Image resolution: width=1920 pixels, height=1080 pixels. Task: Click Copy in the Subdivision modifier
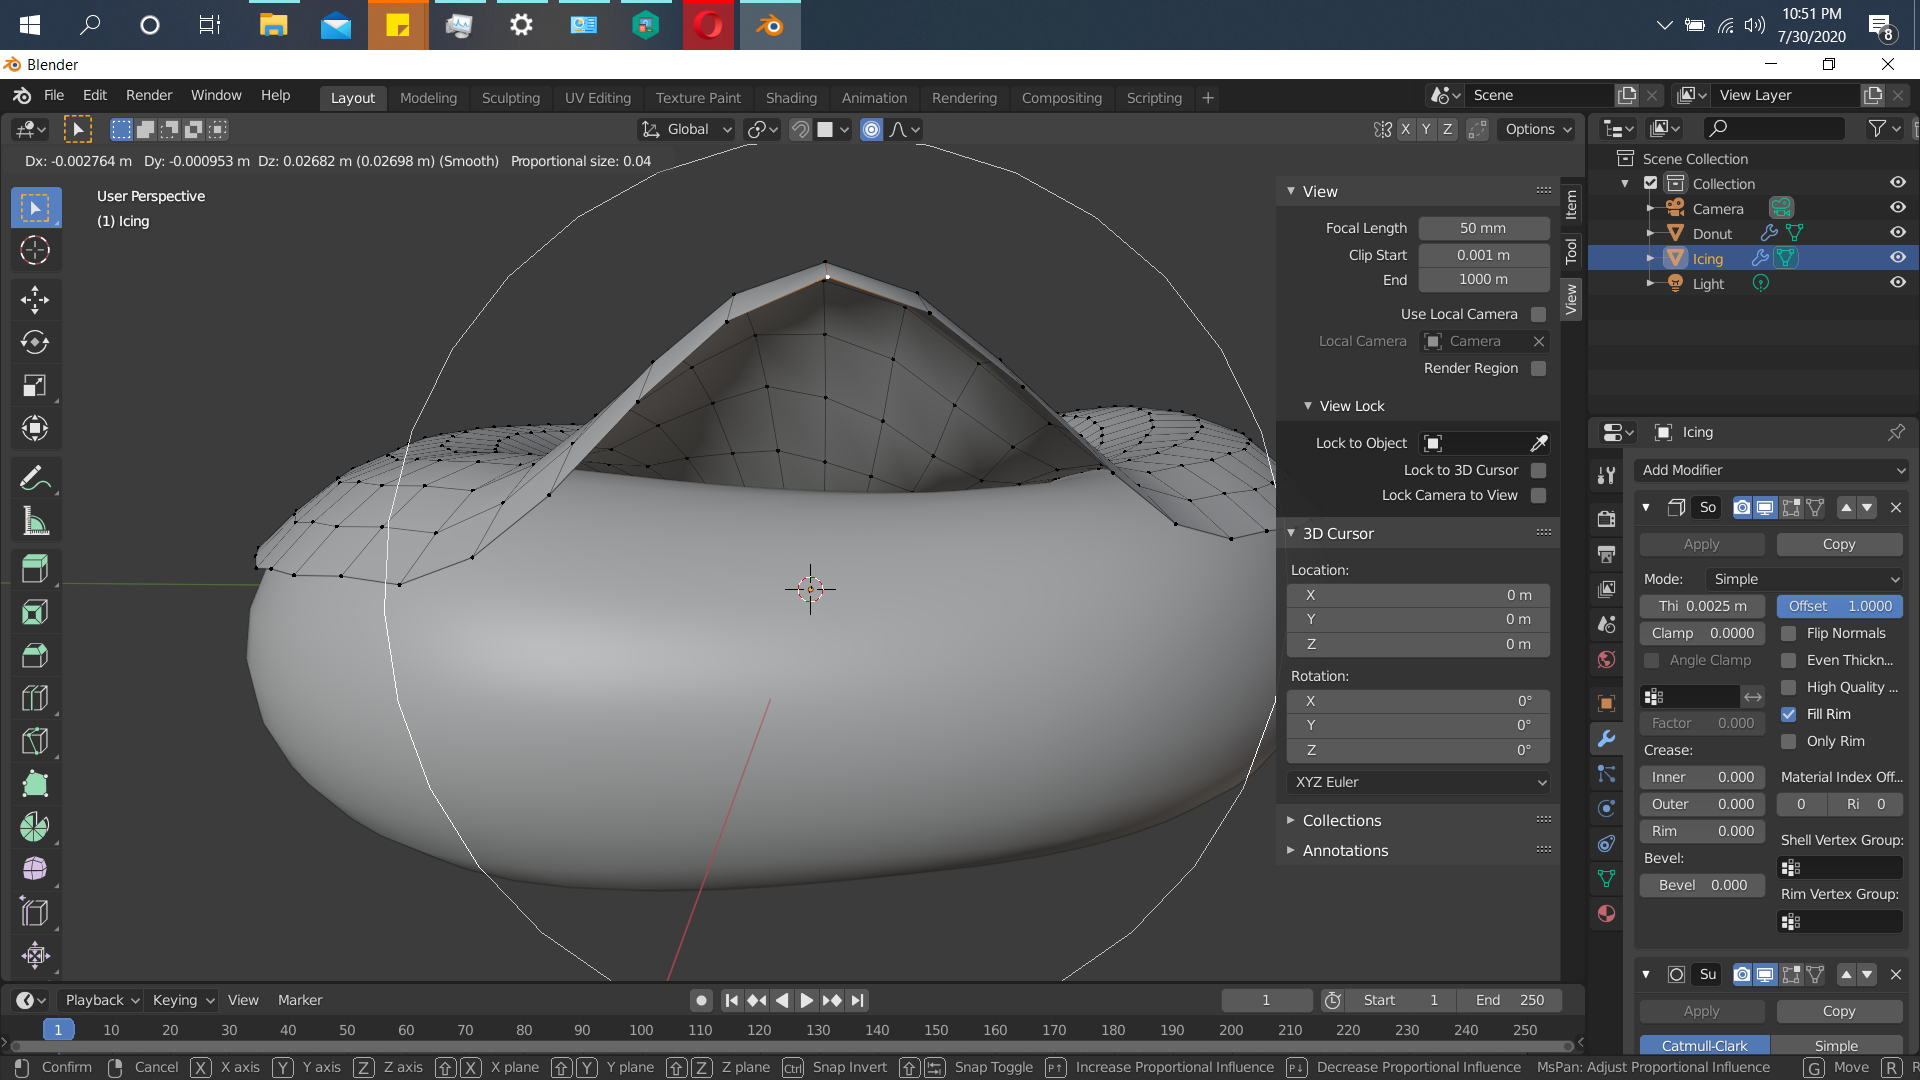click(x=1839, y=1011)
